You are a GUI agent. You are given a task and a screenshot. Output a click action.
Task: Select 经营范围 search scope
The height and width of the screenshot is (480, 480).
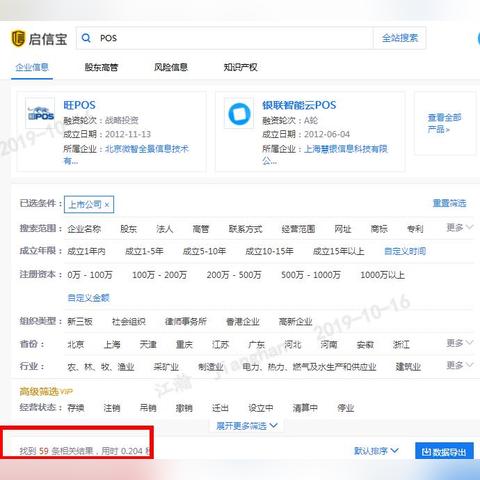[298, 229]
